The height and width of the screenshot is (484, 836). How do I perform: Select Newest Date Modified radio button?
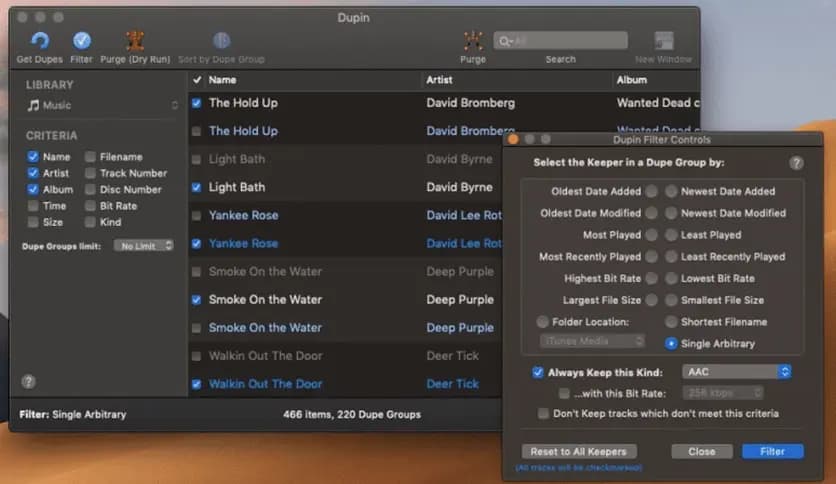click(x=671, y=213)
